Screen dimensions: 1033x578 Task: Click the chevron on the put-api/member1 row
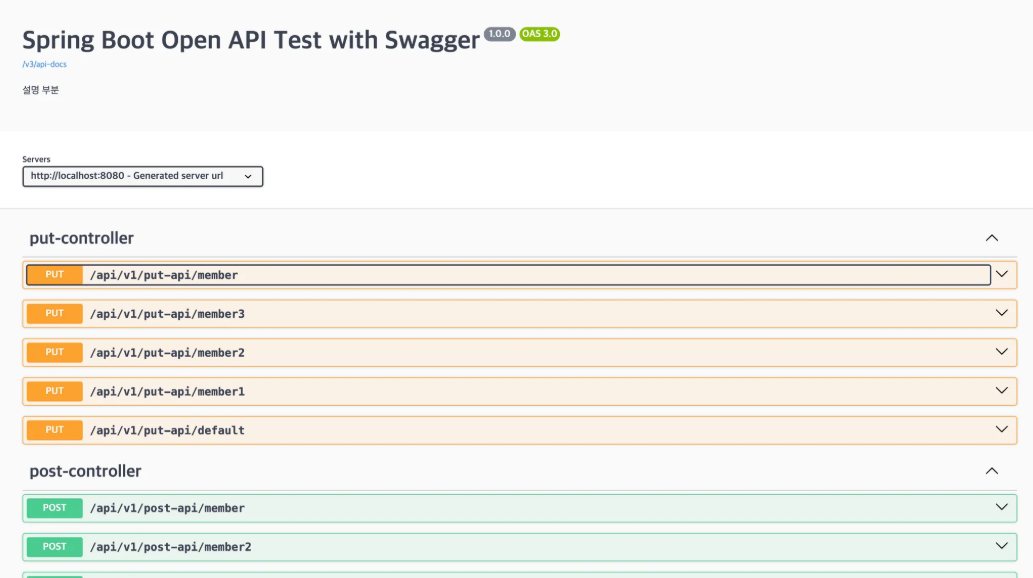pos(1001,391)
